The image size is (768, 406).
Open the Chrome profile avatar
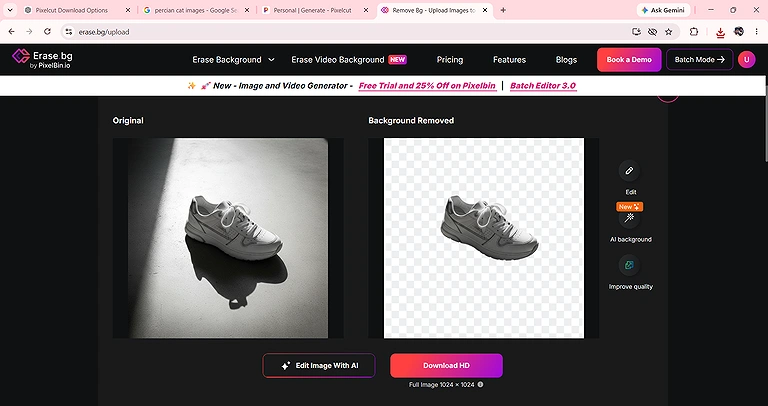(739, 31)
